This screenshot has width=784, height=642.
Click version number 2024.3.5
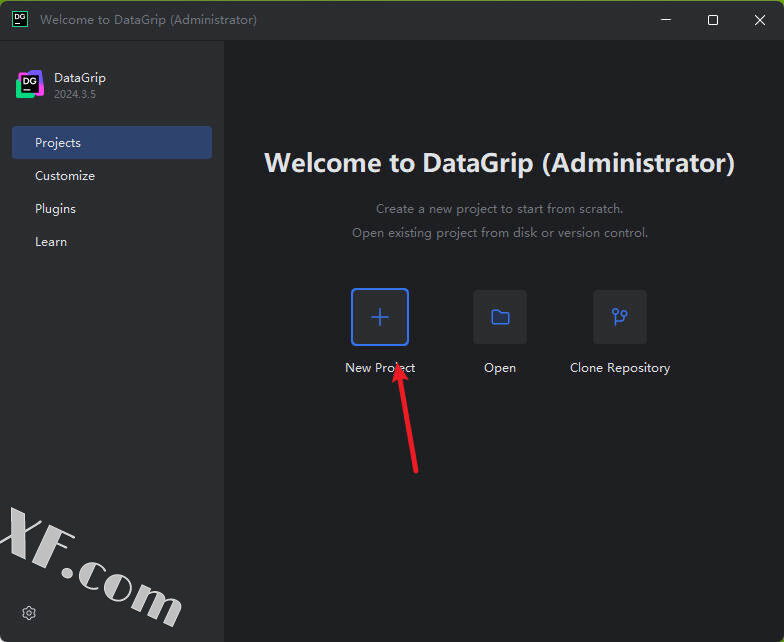point(75,94)
